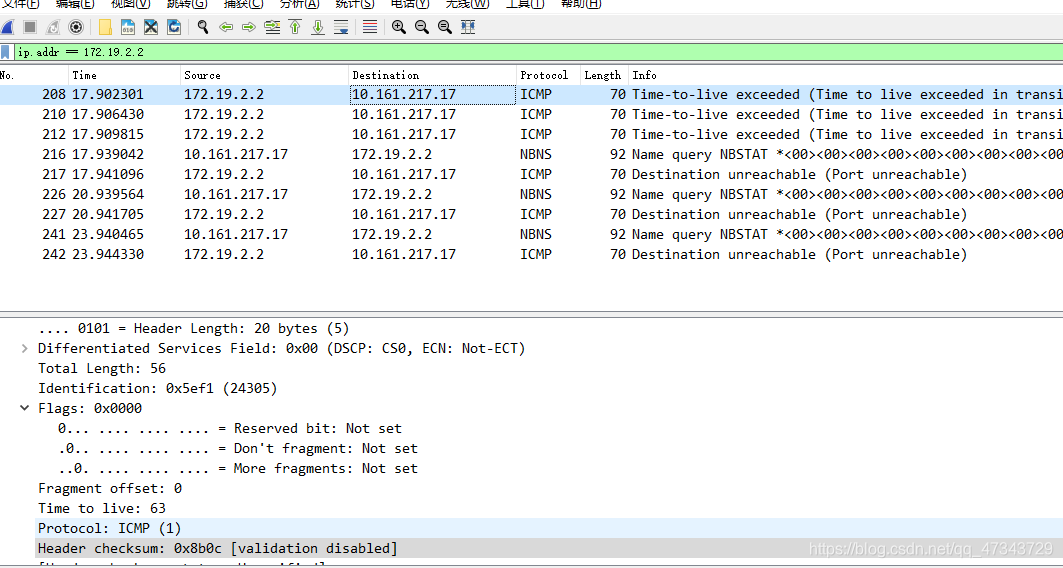Stop the running packet capture
The width and height of the screenshot is (1063, 568).
coord(30,27)
